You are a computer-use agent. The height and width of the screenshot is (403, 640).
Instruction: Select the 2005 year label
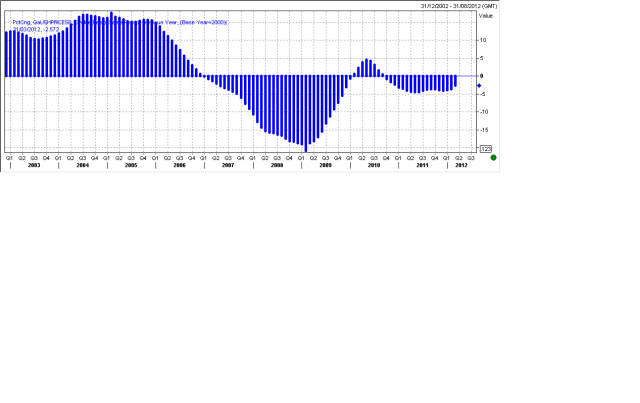[x=131, y=165]
